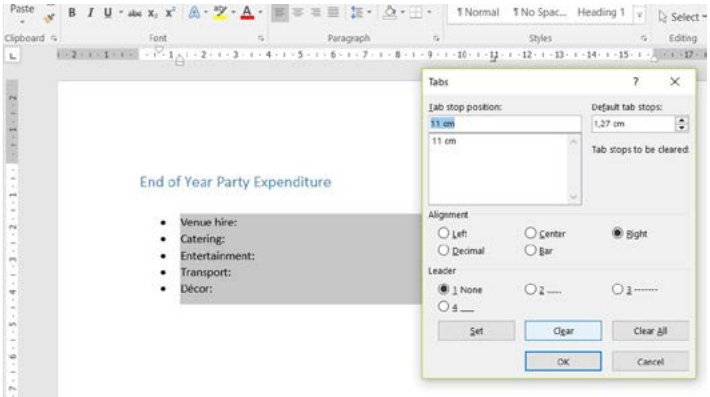Center the paragraph text
Image resolution: width=710 pixels, height=397 pixels.
coord(297,13)
